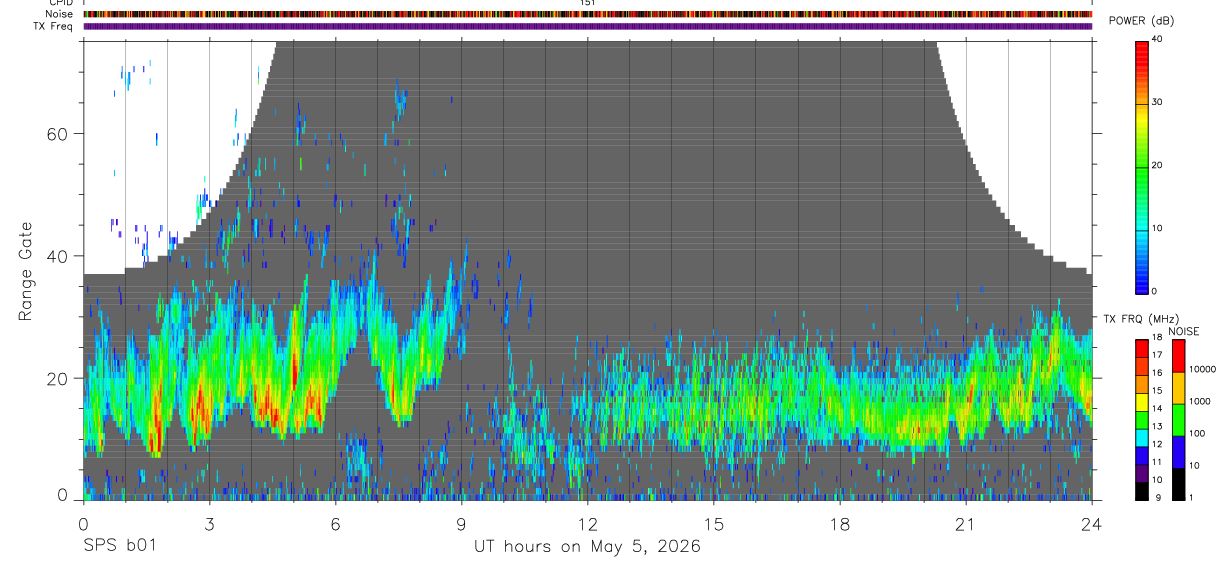Click the POWER (dB) color bar
The height and width of the screenshot is (567, 1228).
tap(1142, 166)
